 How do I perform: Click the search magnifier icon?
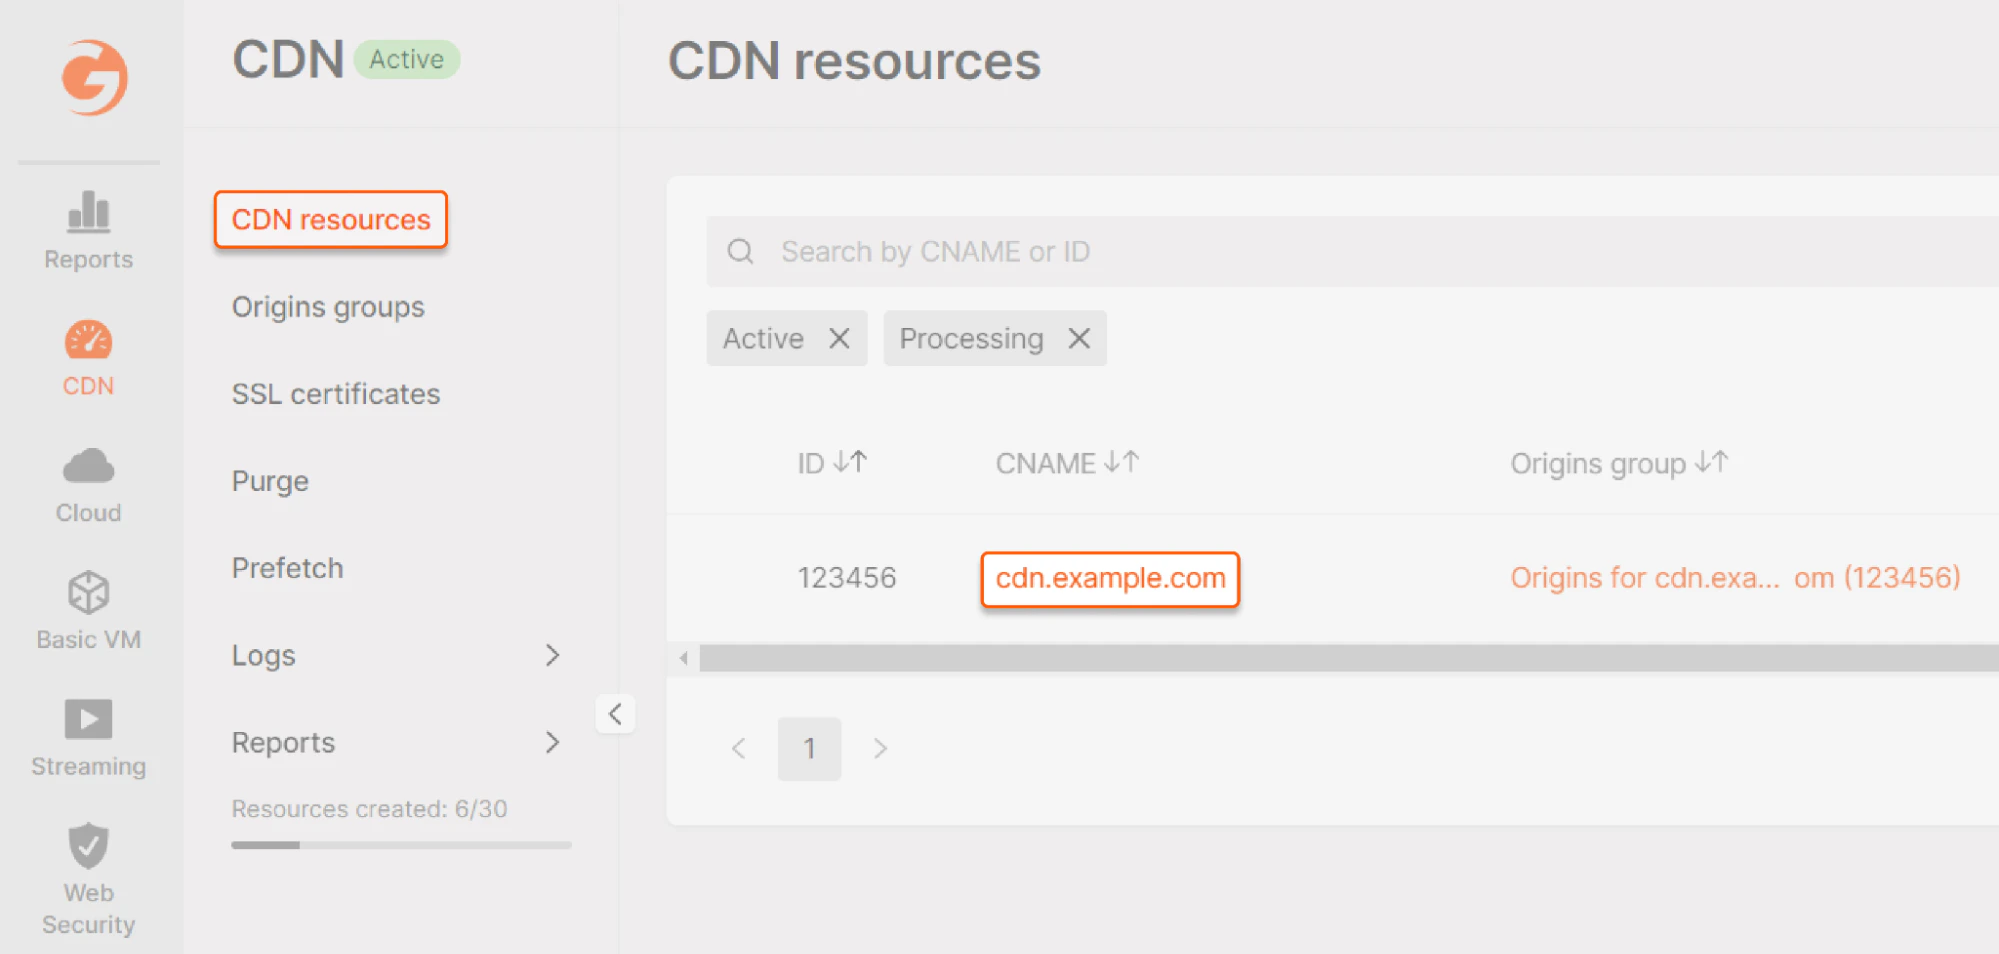[x=740, y=251]
